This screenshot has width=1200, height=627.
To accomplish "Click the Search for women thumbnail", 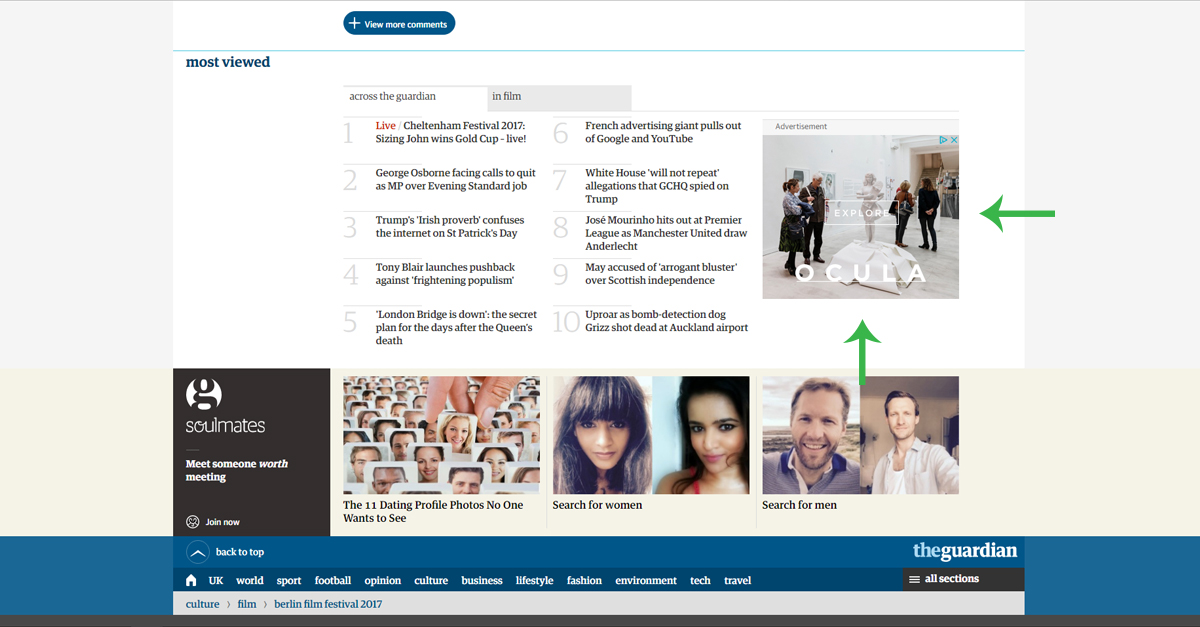I will coord(650,435).
